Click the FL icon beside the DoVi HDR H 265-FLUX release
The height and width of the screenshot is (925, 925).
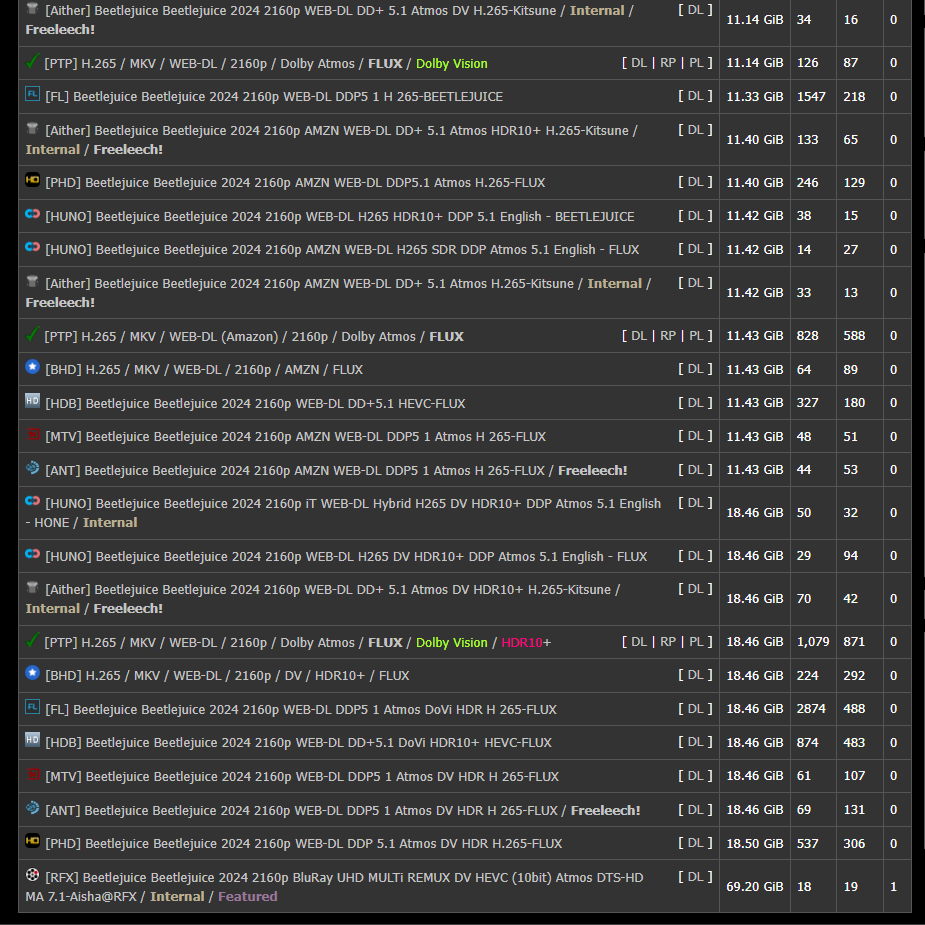(x=32, y=707)
